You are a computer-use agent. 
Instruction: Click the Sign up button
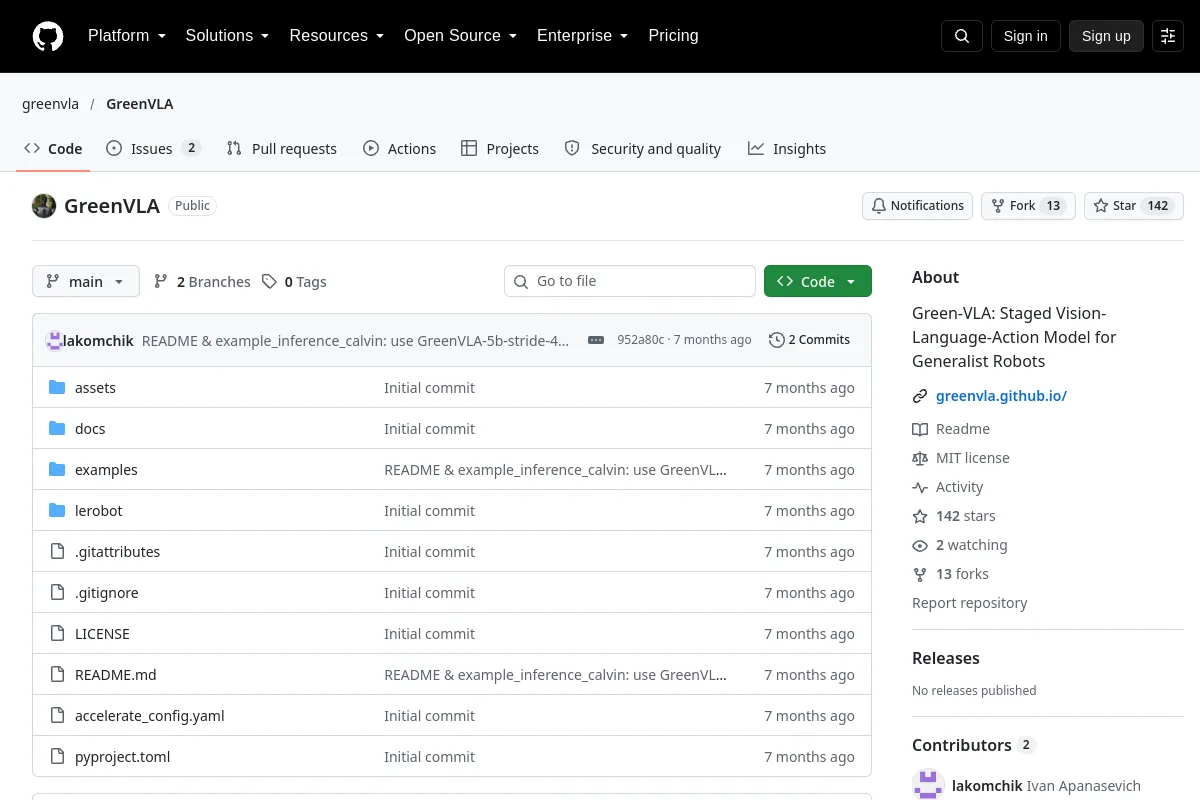click(x=1106, y=36)
